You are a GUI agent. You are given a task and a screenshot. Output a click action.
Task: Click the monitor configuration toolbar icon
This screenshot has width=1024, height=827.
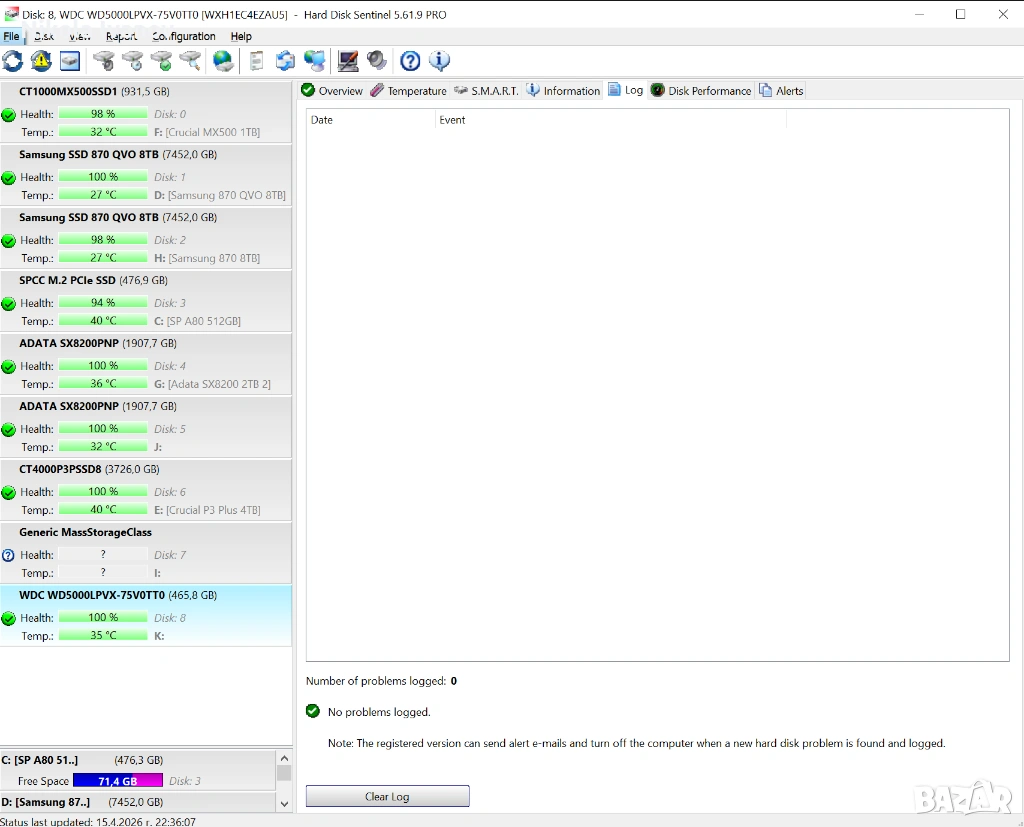[347, 61]
